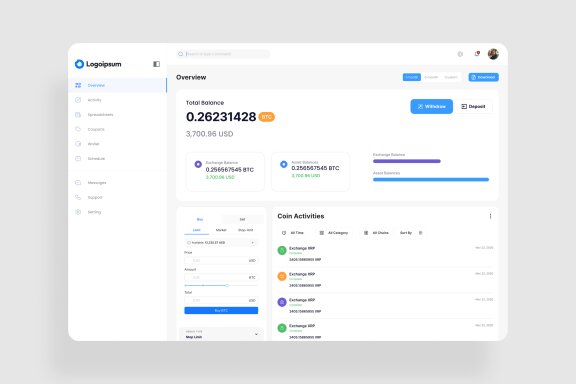Open notifications with the red dot
Viewport: 576px width, 384px height.
(x=477, y=54)
